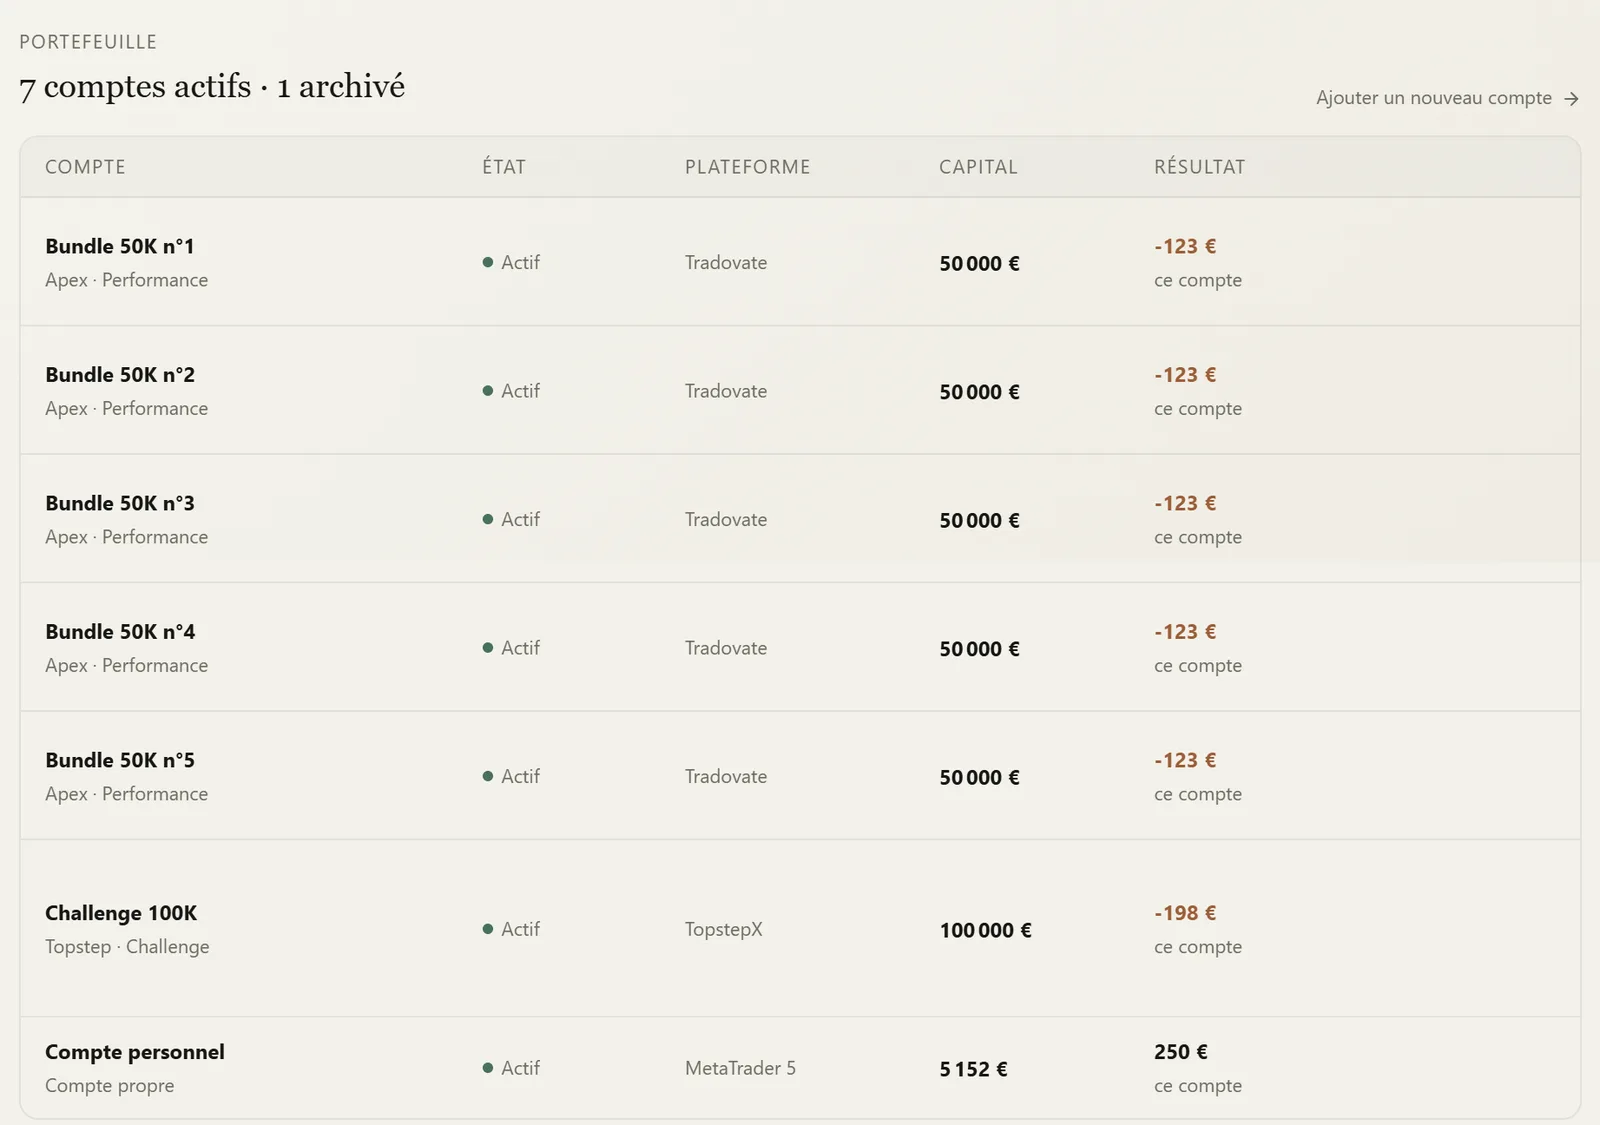Viewport: 1600px width, 1125px height.
Task: Click the TopstepX platform cell
Action: (723, 929)
